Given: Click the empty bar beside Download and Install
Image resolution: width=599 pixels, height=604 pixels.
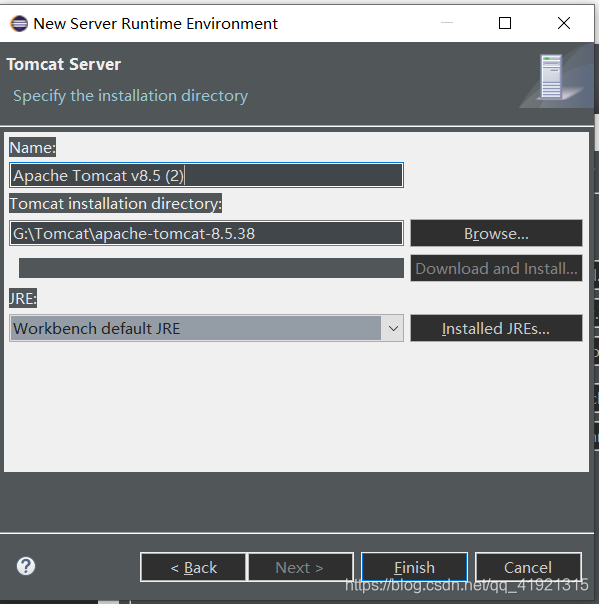Looking at the screenshot, I should [x=211, y=268].
